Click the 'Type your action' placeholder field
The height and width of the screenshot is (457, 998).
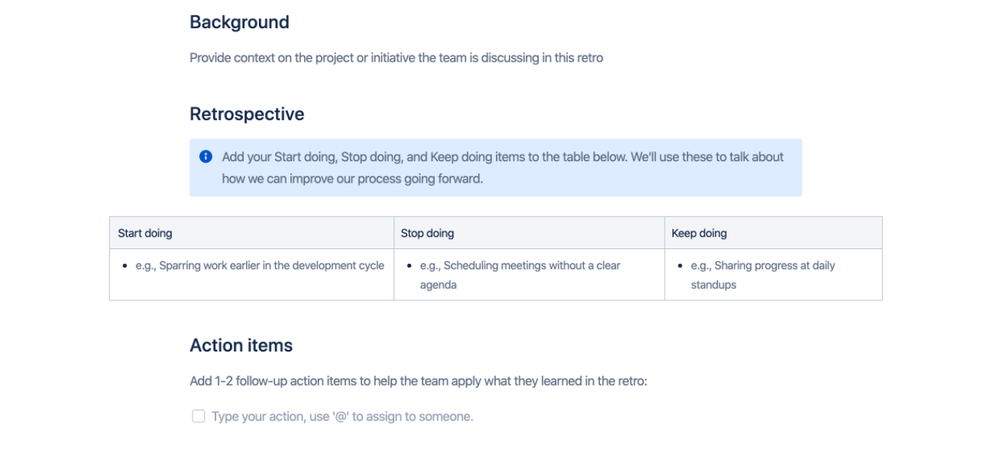click(342, 416)
